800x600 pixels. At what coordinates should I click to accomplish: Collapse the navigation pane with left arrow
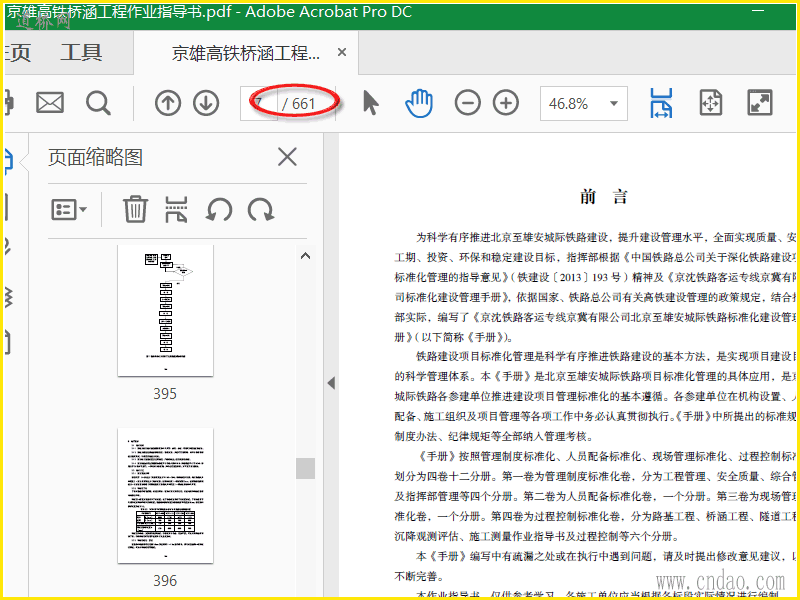coord(331,383)
